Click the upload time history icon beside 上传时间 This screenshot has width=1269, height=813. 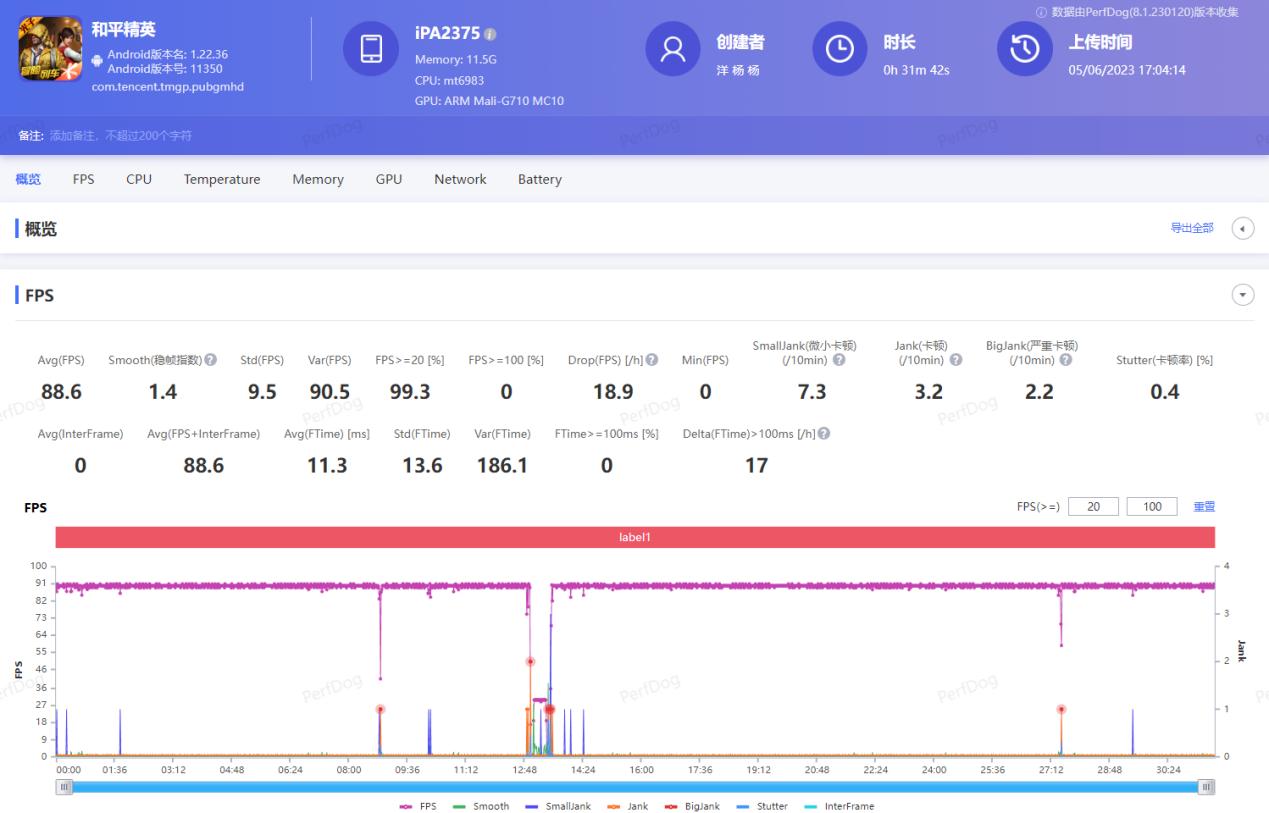tap(1024, 51)
